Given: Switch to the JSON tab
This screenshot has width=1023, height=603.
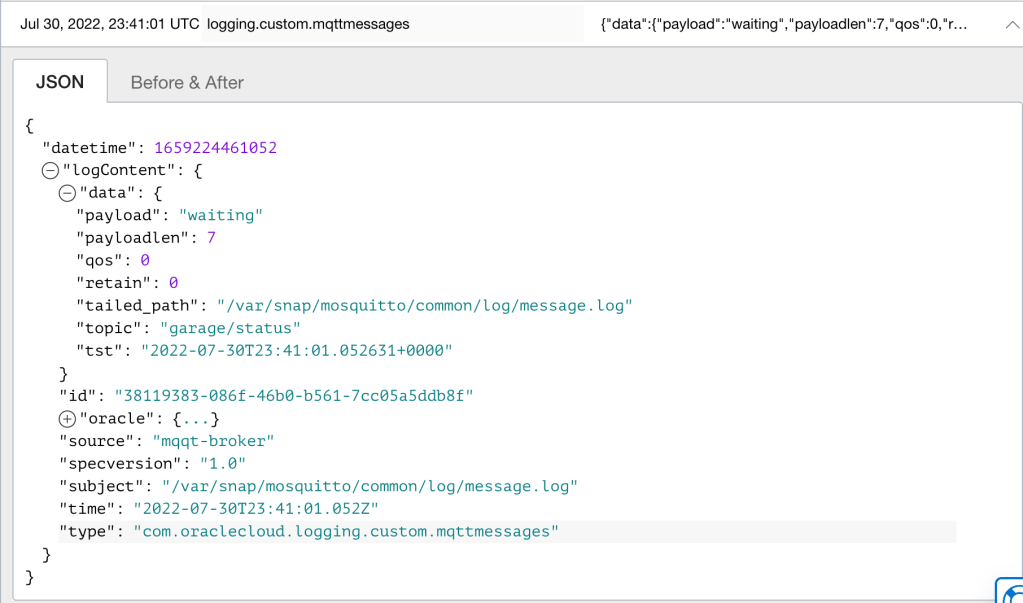Looking at the screenshot, I should point(60,82).
